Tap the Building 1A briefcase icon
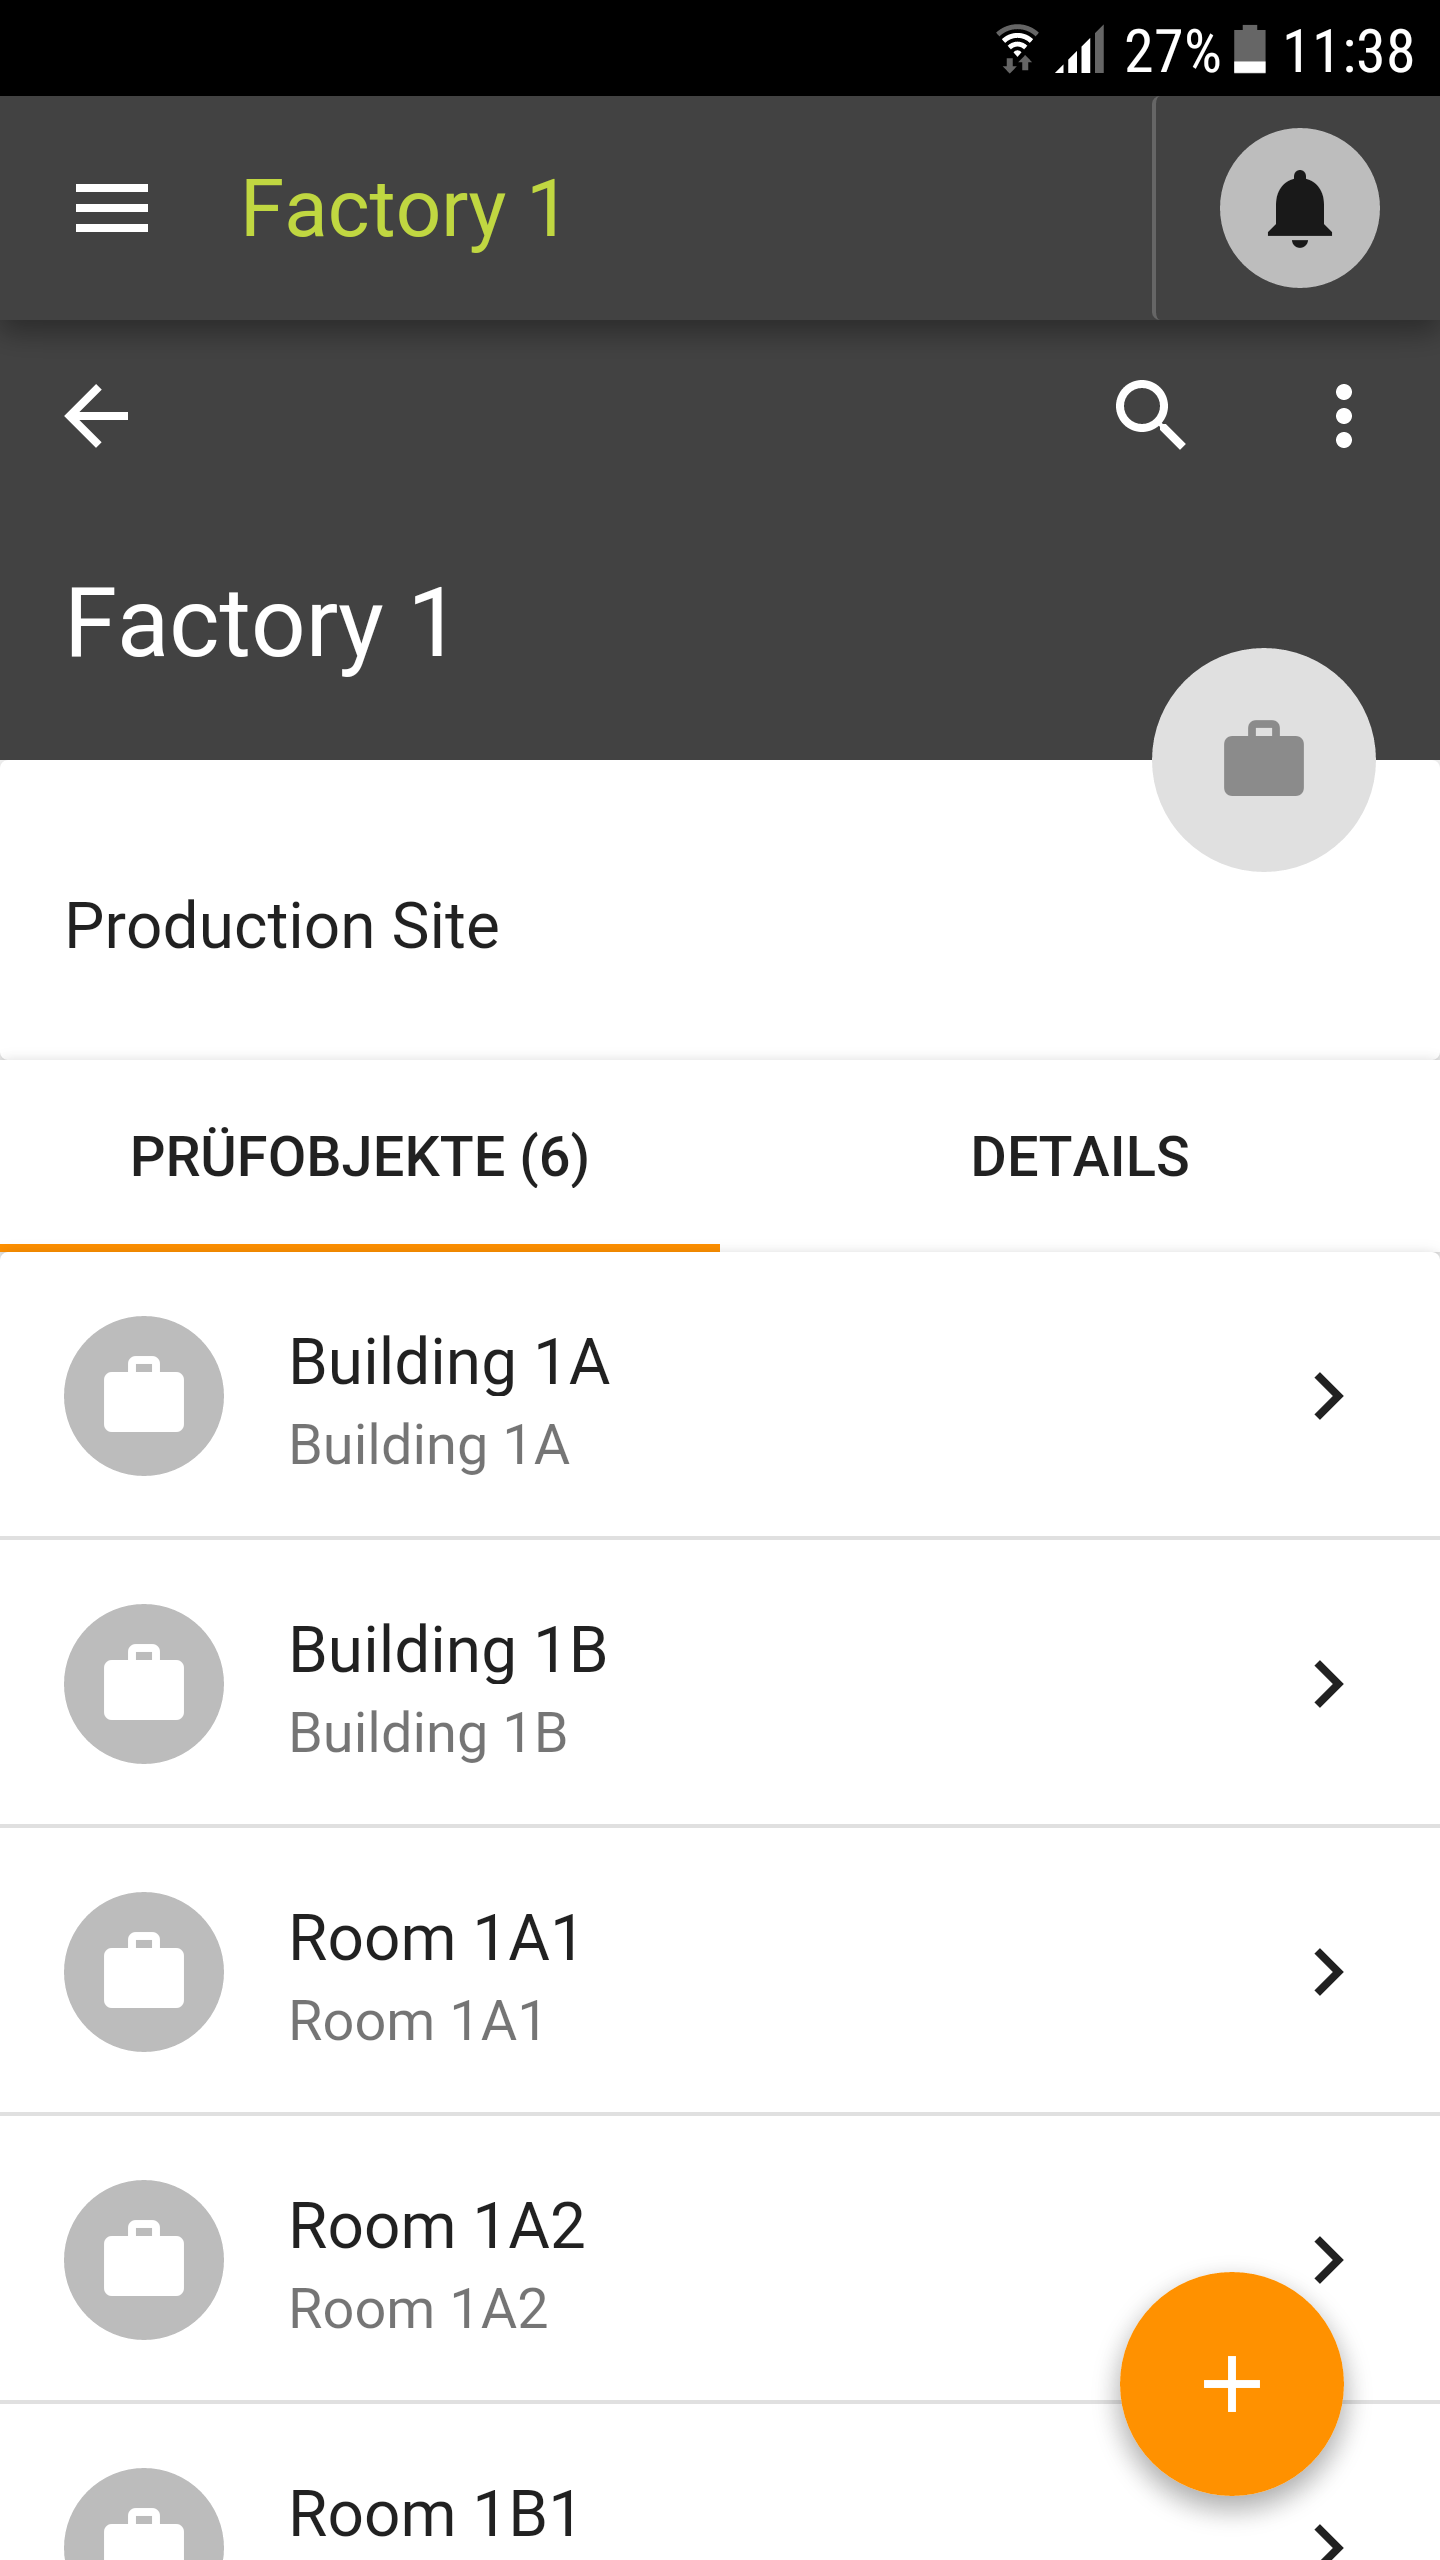The width and height of the screenshot is (1440, 2560). coord(144,1396)
